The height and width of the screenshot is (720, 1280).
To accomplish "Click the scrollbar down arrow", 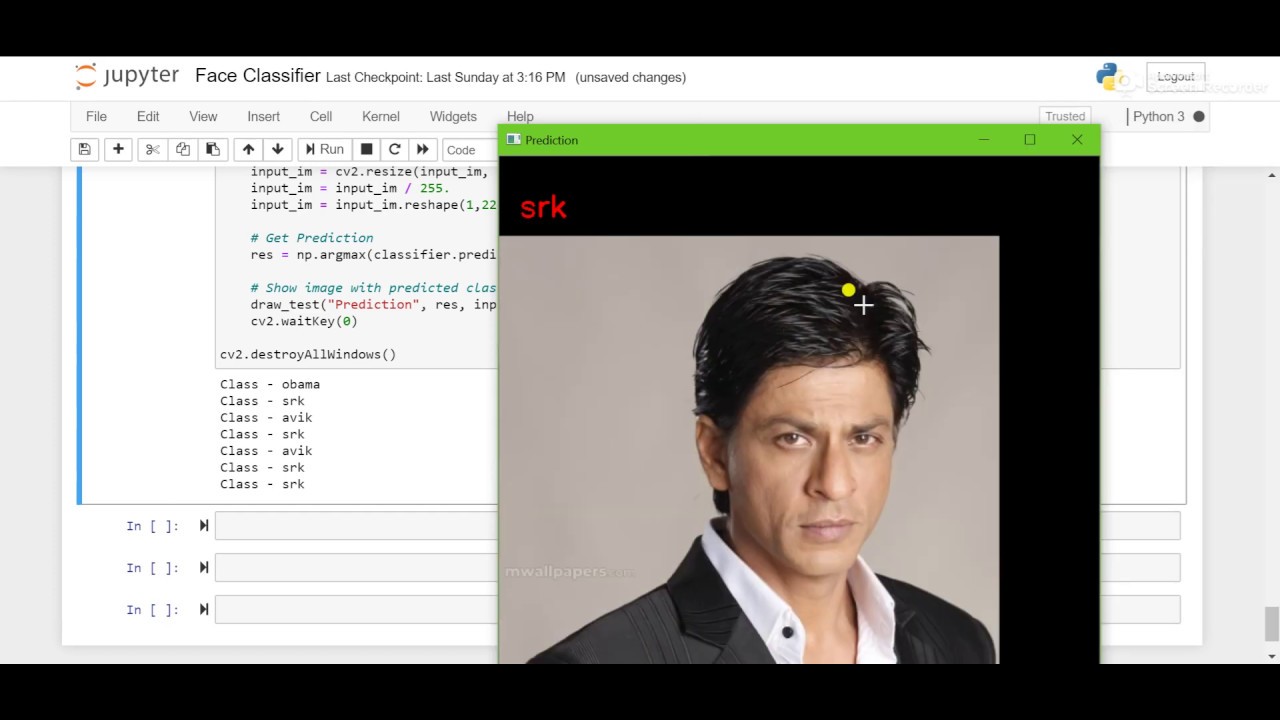I will pos(1272,657).
